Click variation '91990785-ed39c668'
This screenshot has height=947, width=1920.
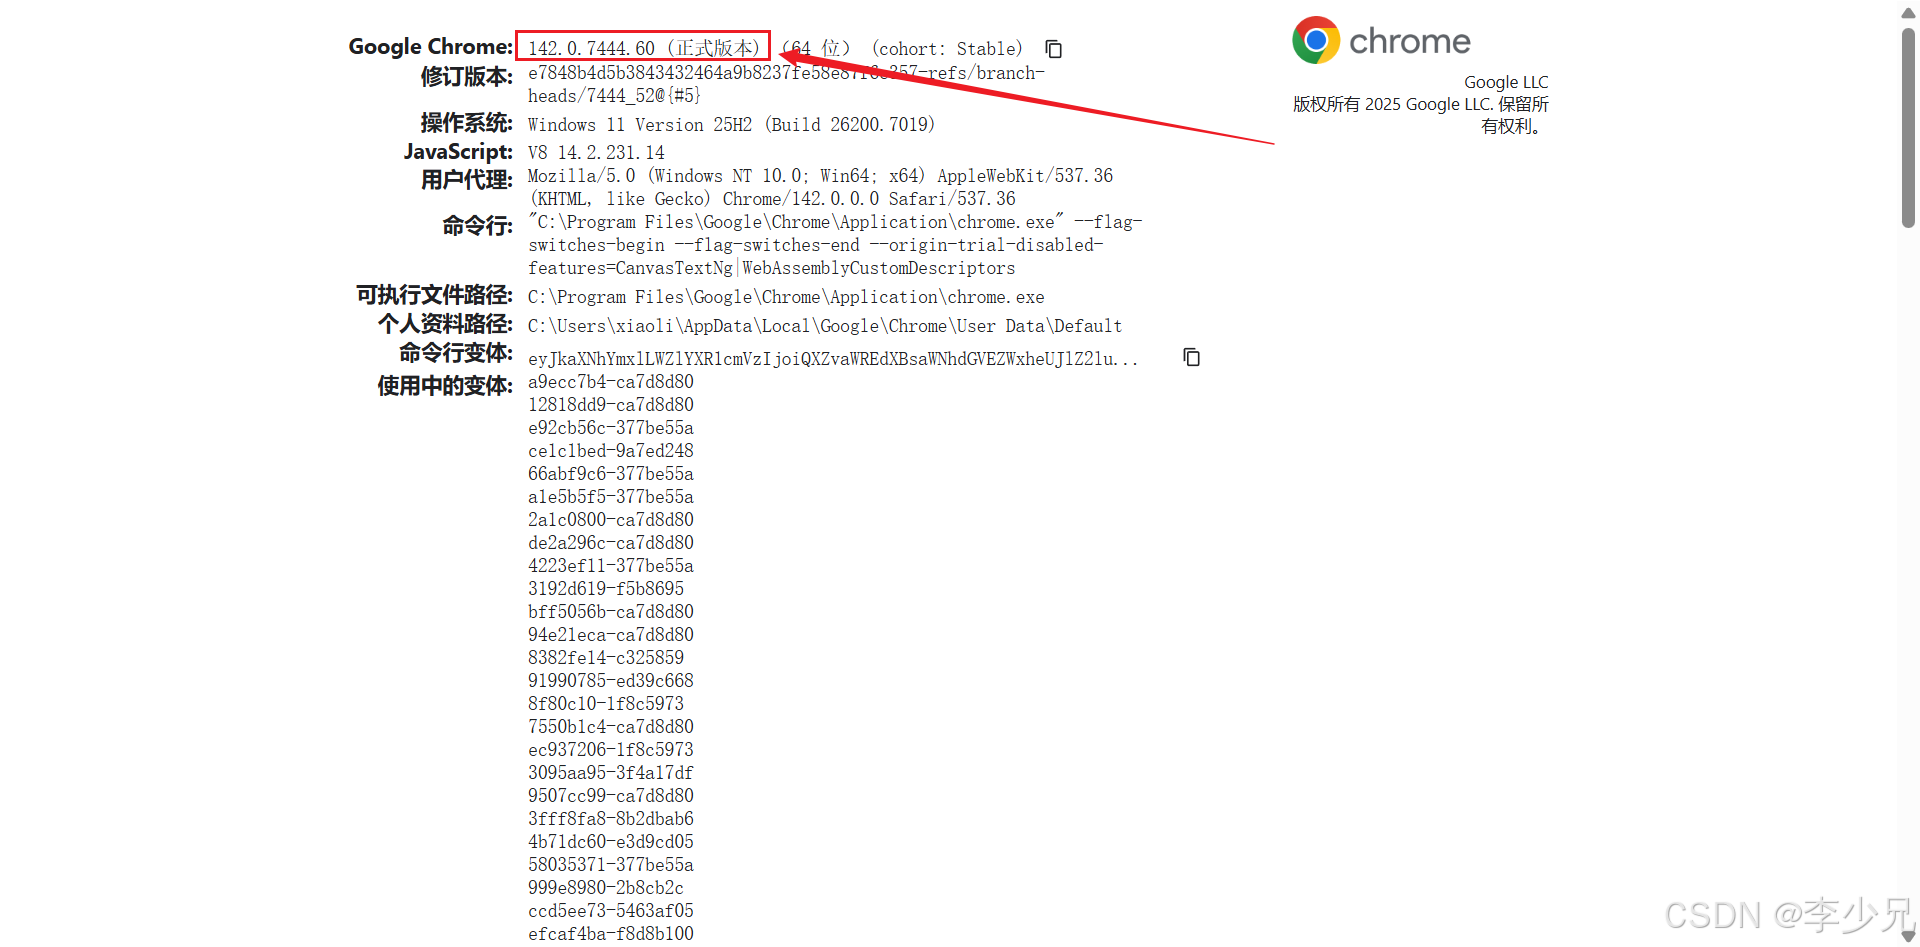(x=611, y=681)
